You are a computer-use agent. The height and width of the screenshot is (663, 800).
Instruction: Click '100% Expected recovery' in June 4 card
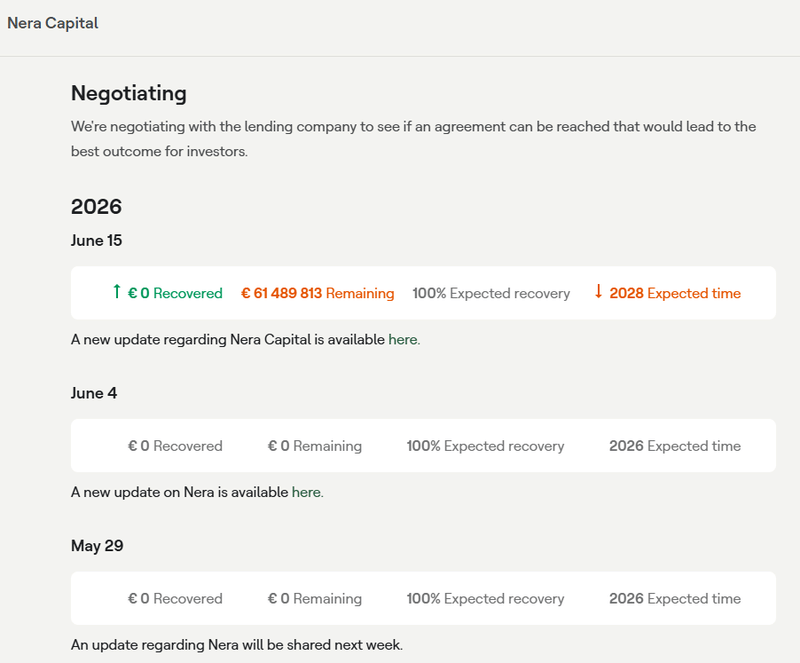pos(485,446)
